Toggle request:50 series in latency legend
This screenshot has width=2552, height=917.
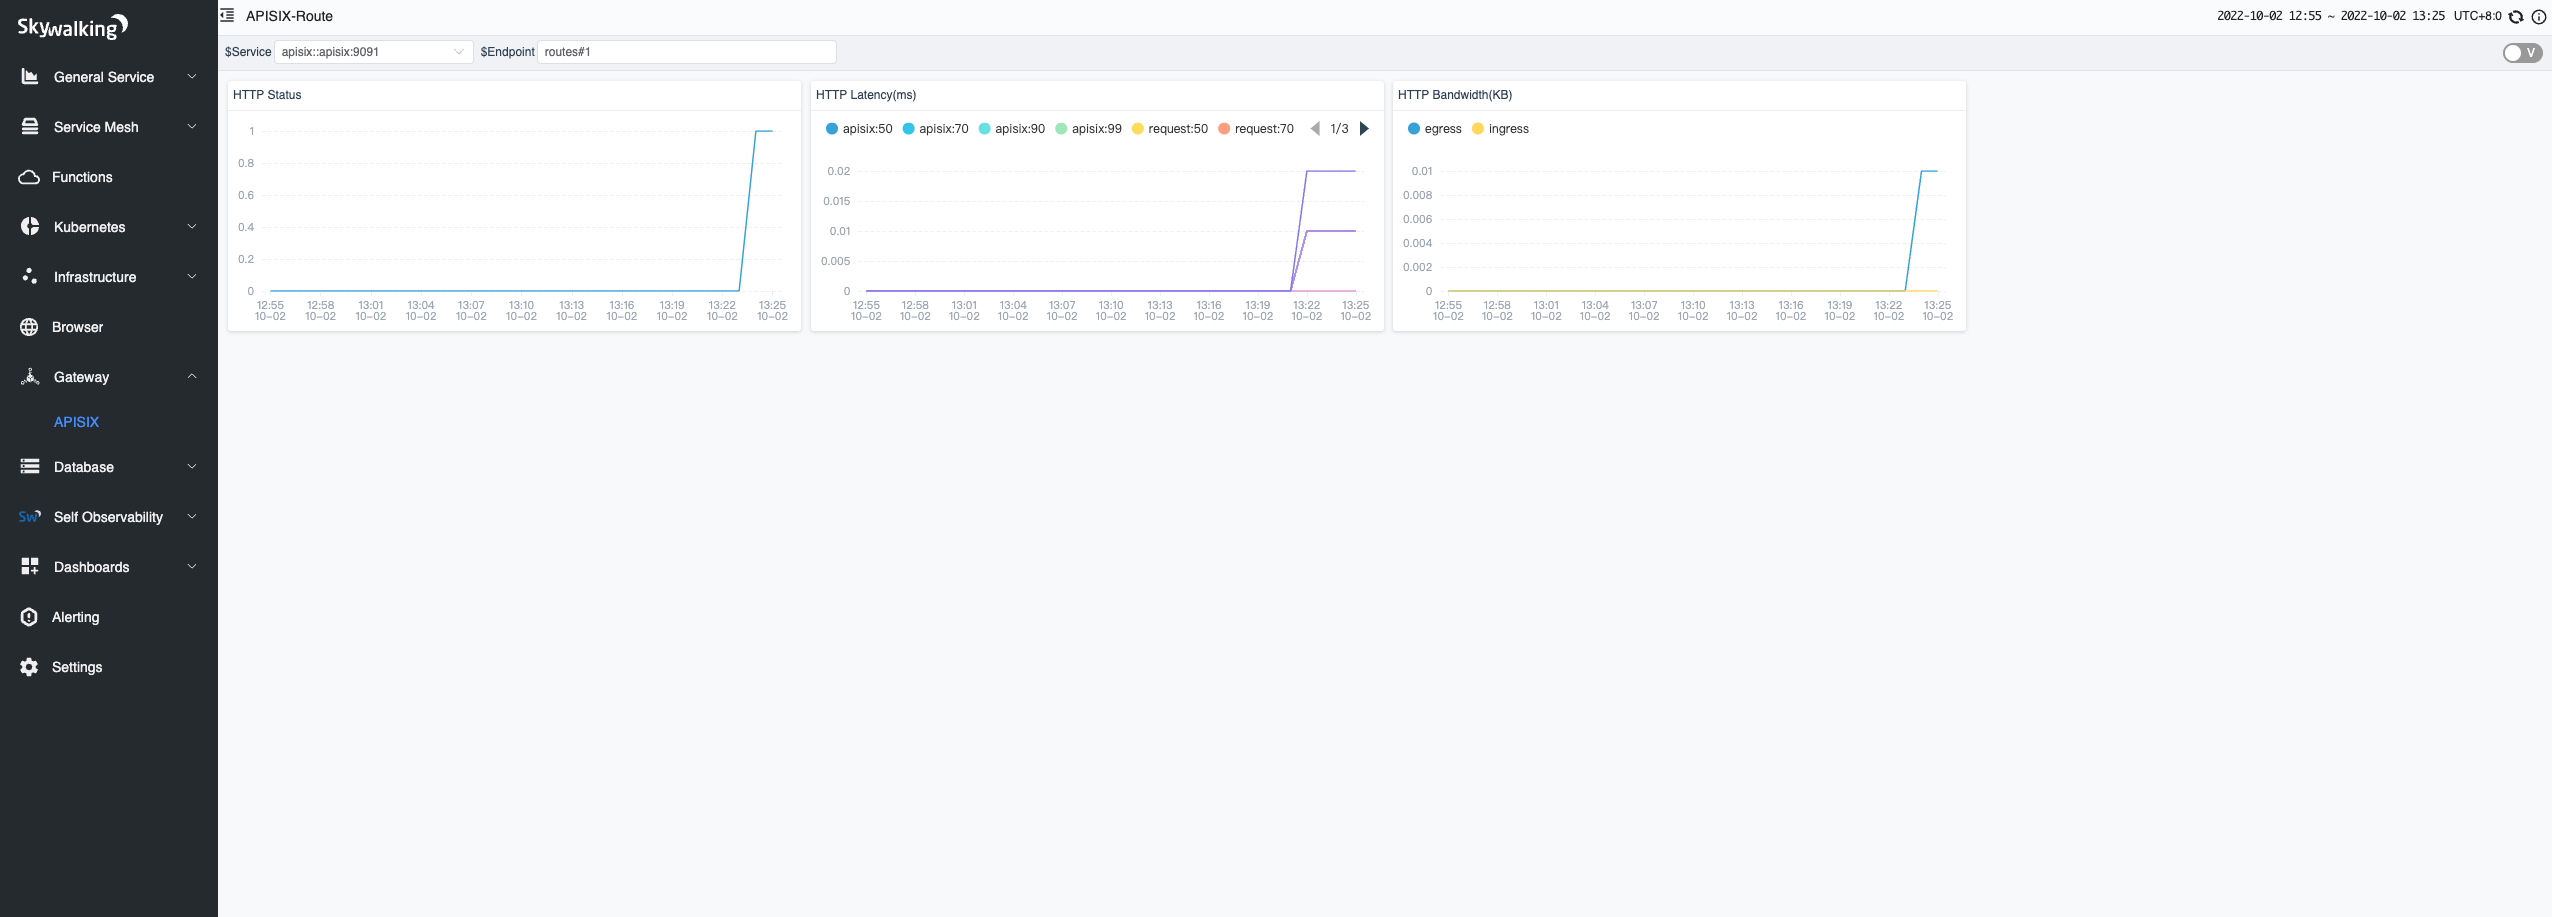(1170, 129)
